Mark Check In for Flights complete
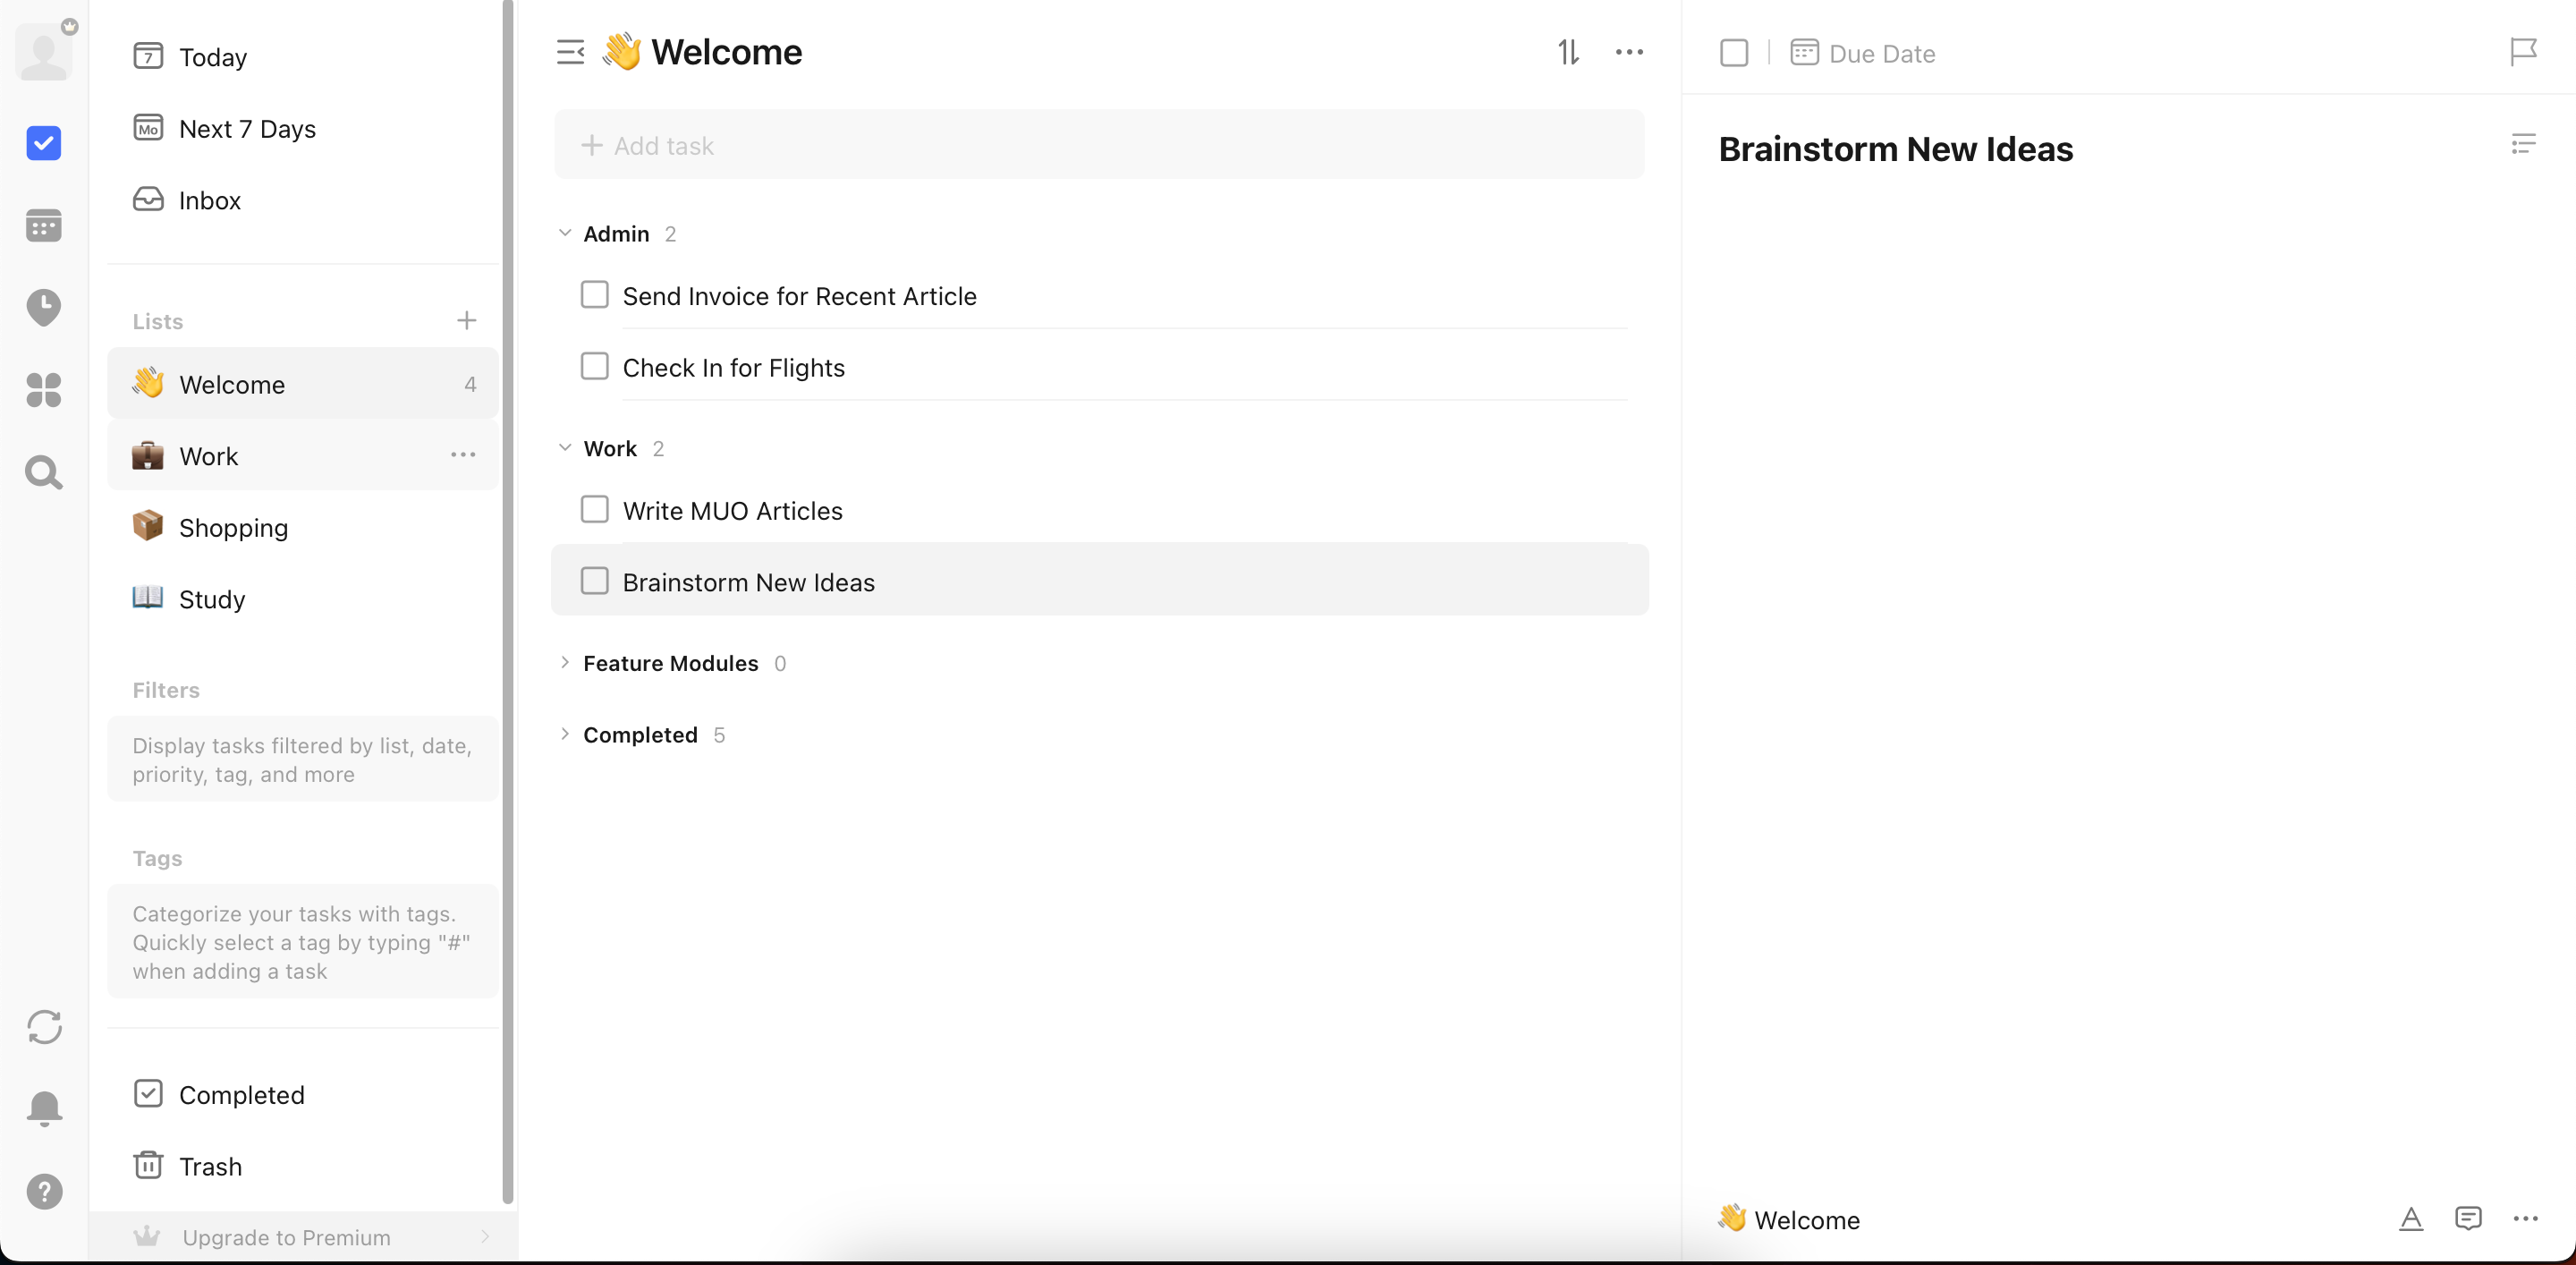Image resolution: width=2576 pixels, height=1265 pixels. [594, 367]
